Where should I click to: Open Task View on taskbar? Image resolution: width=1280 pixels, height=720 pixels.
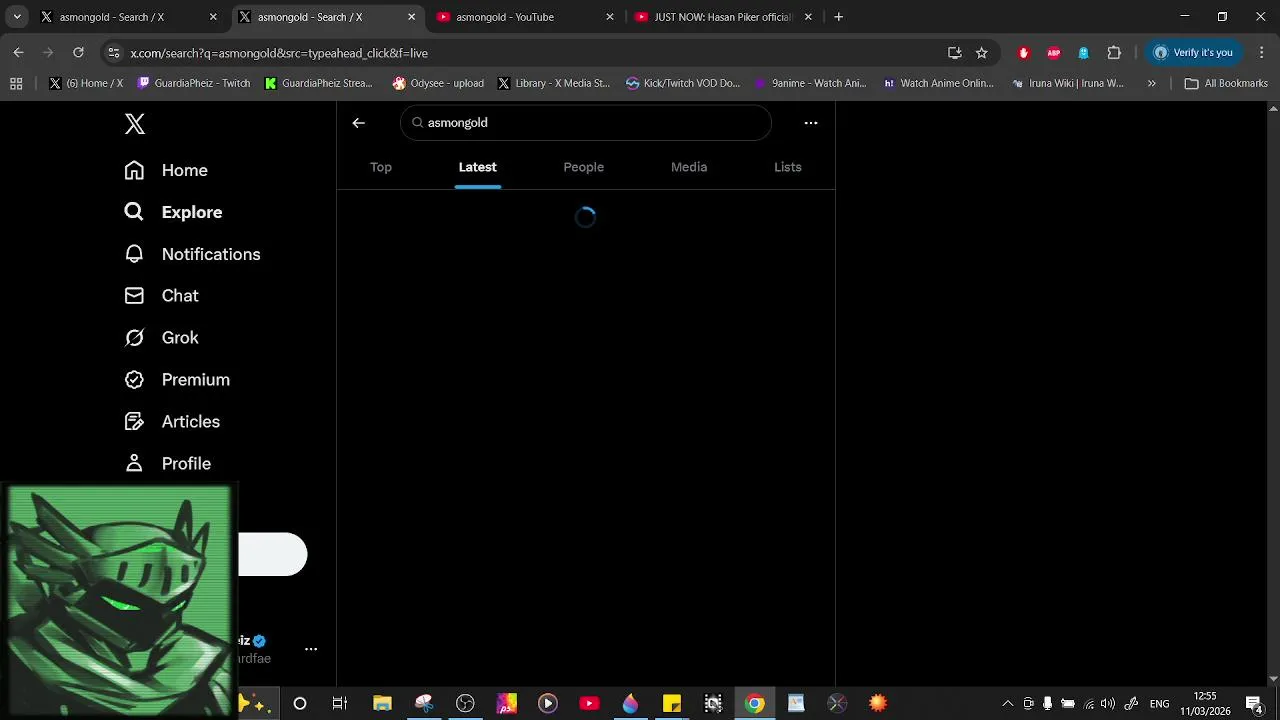pyautogui.click(x=340, y=704)
